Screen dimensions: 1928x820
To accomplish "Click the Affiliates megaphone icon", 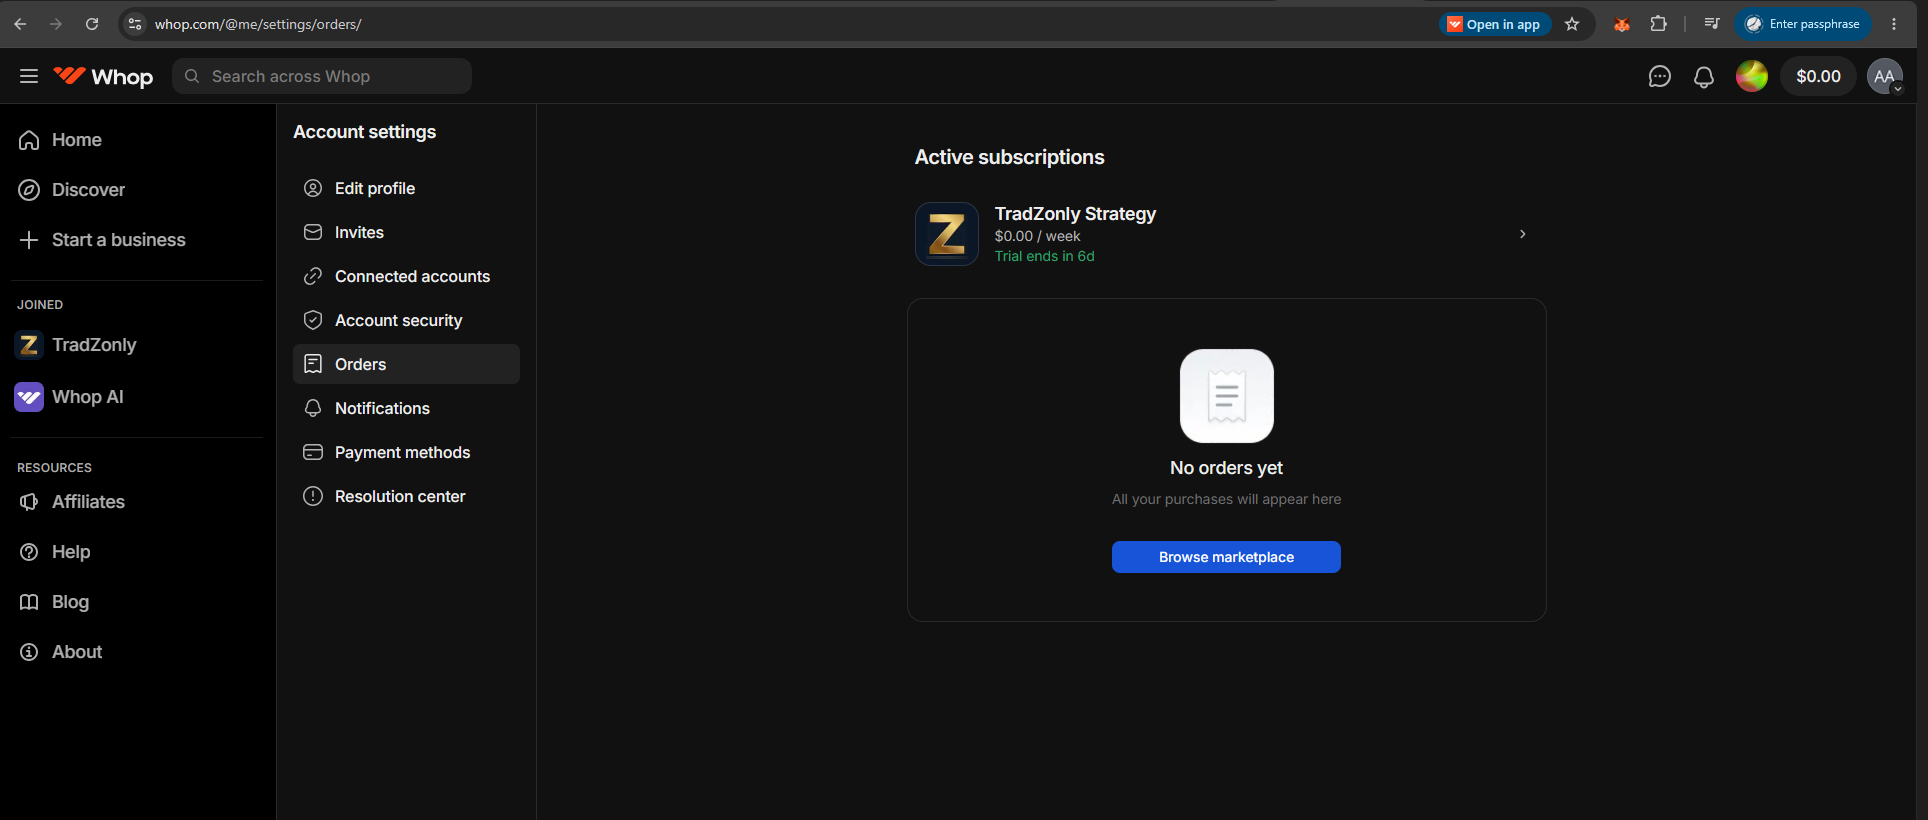I will (29, 502).
